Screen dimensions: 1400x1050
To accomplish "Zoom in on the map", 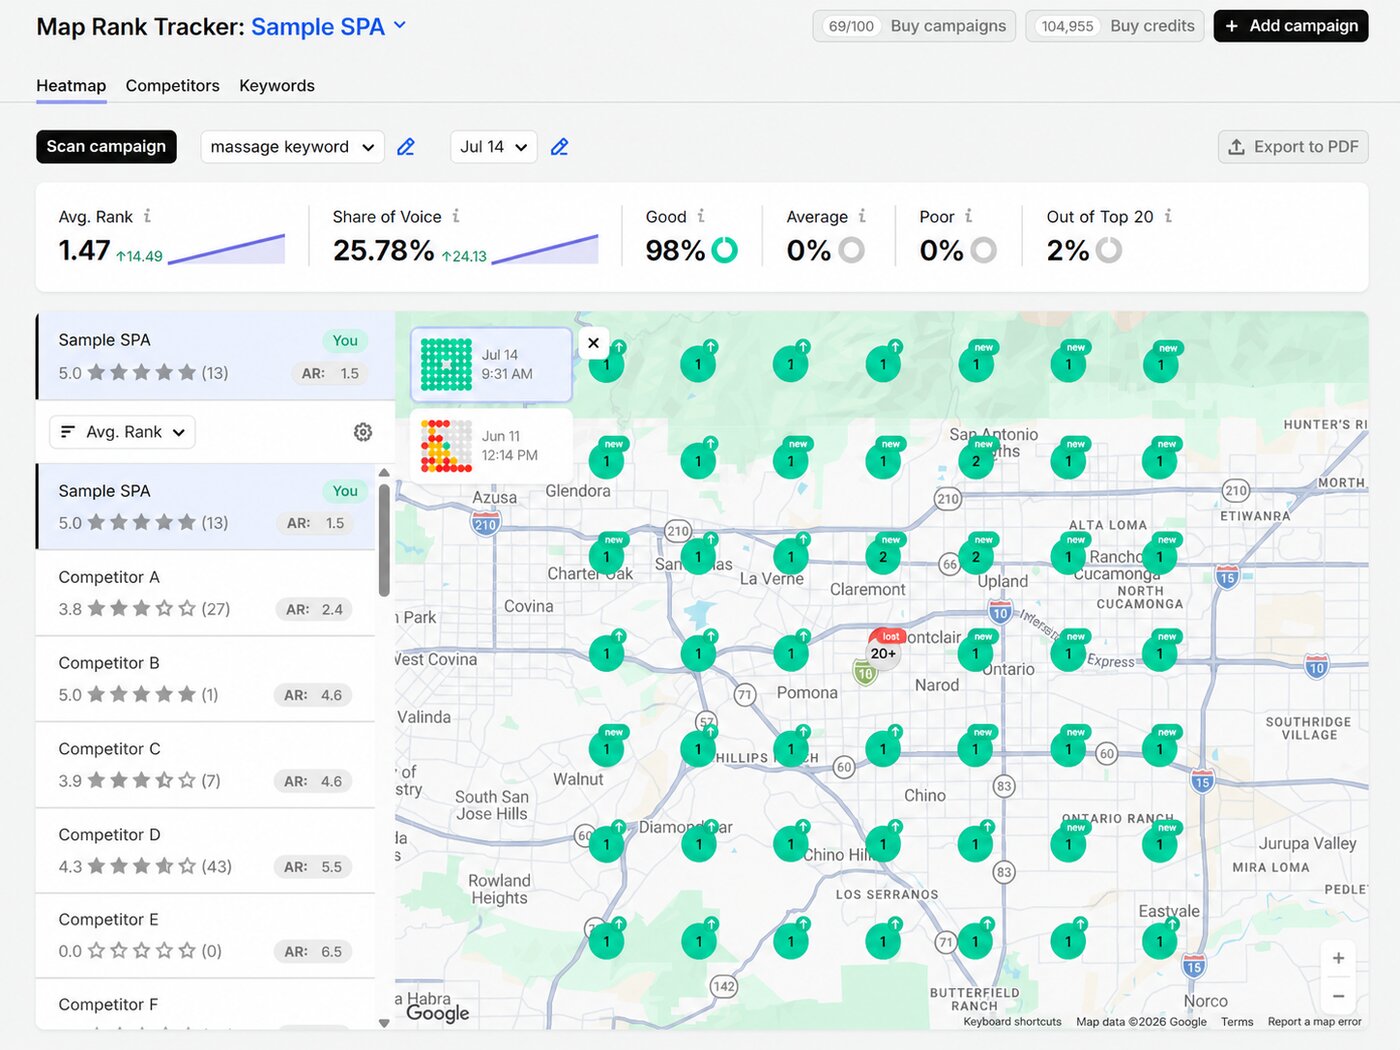I will click(x=1338, y=958).
